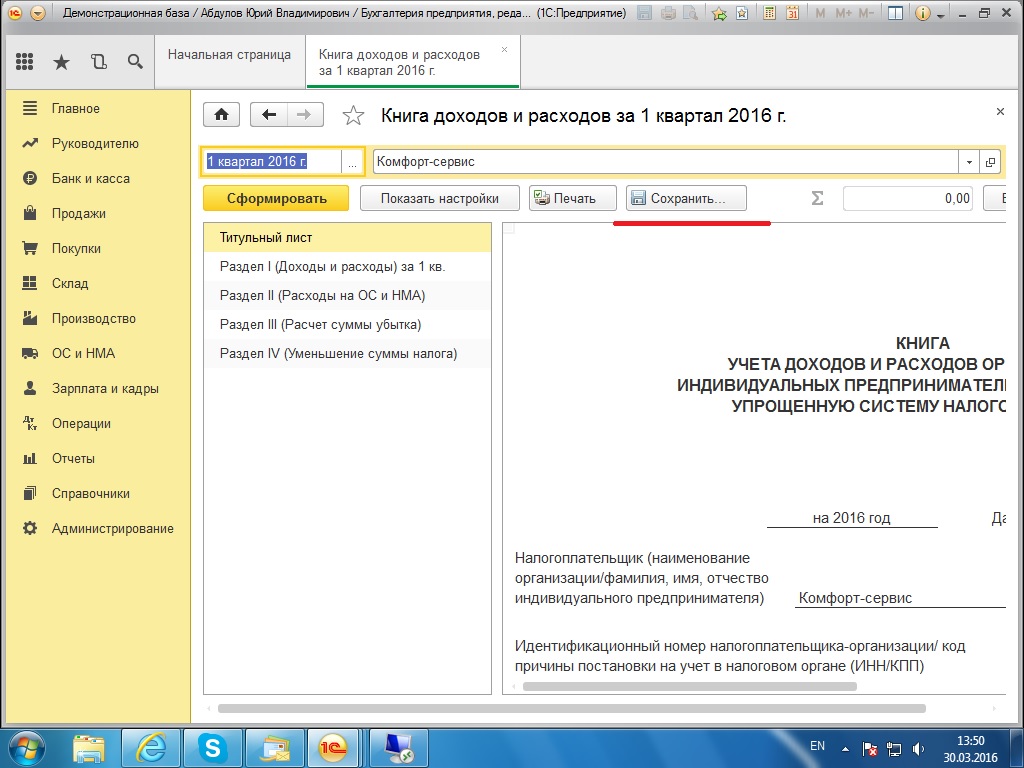Click the Сохранить... button

pos(686,198)
